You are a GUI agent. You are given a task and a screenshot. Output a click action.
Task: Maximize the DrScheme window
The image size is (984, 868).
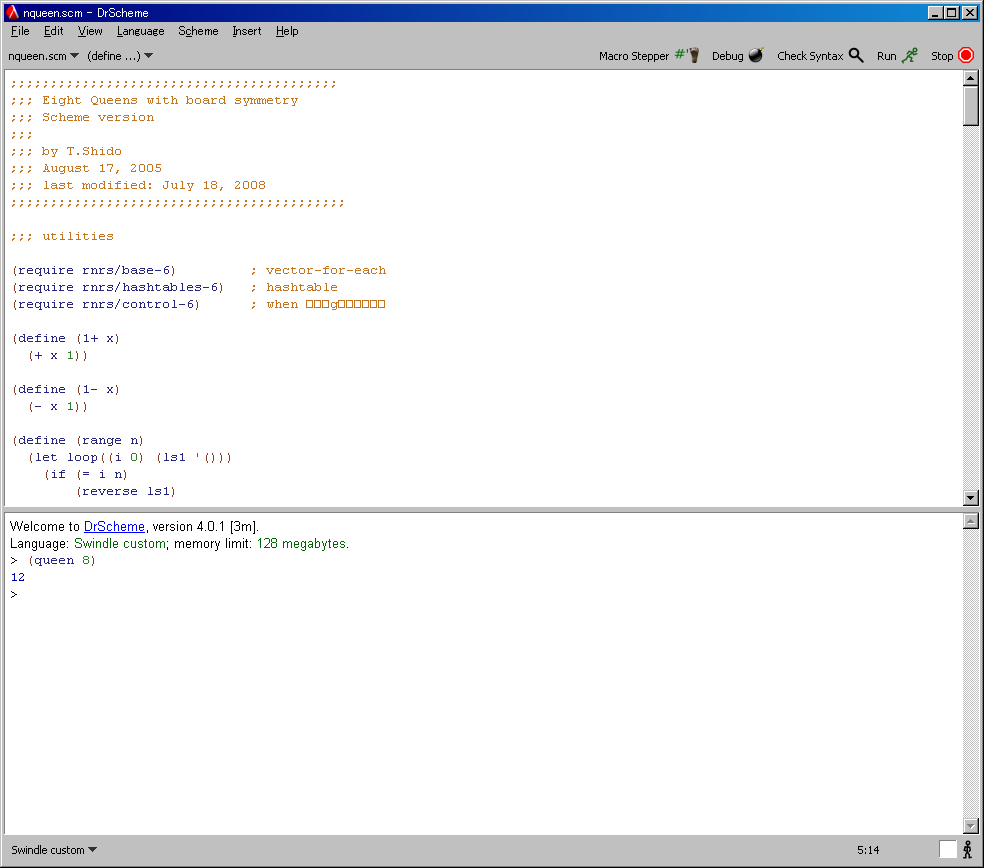pyautogui.click(x=951, y=13)
